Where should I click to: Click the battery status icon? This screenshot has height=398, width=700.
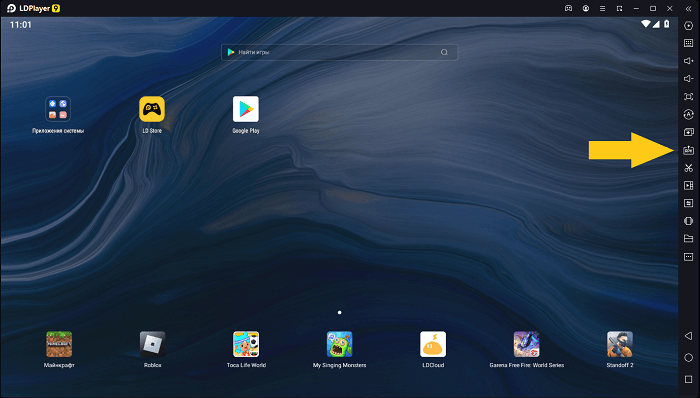click(667, 24)
